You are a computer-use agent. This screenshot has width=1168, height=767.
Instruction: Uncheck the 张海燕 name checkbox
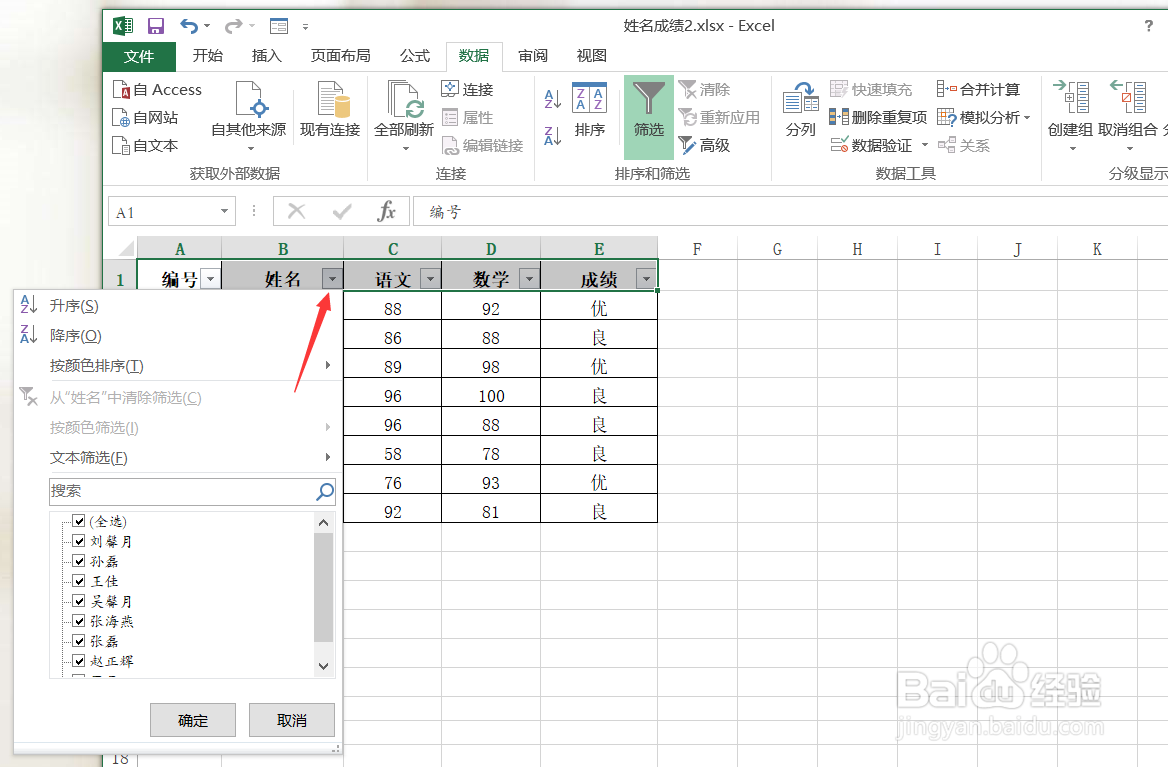[x=78, y=620]
